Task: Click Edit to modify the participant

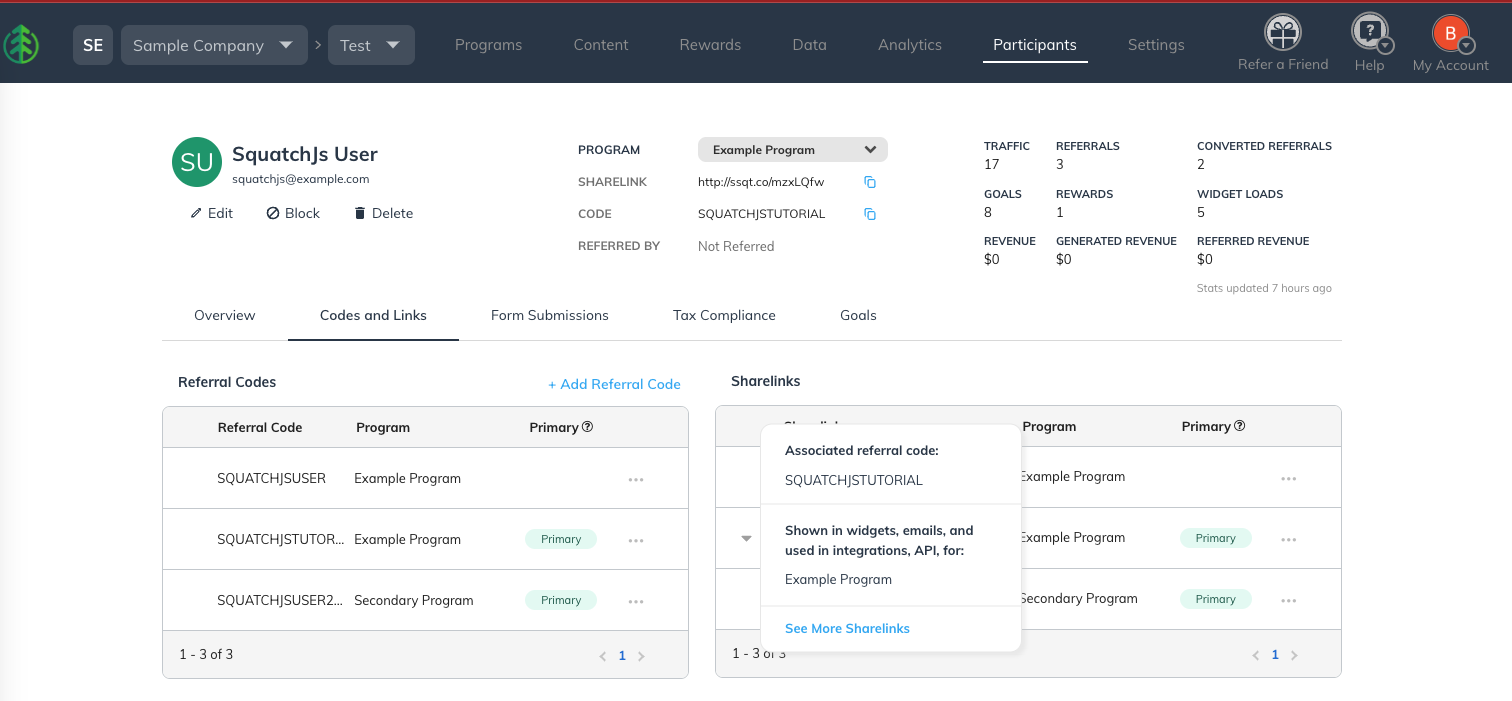Action: [212, 213]
